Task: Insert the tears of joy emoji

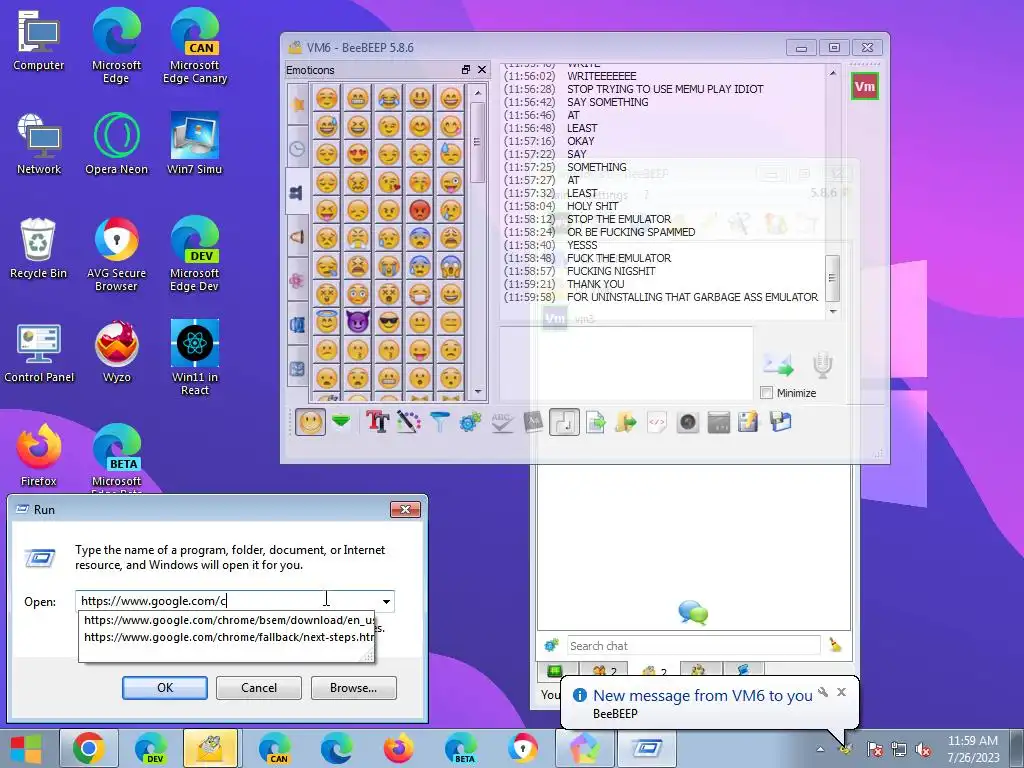Action: tap(389, 99)
